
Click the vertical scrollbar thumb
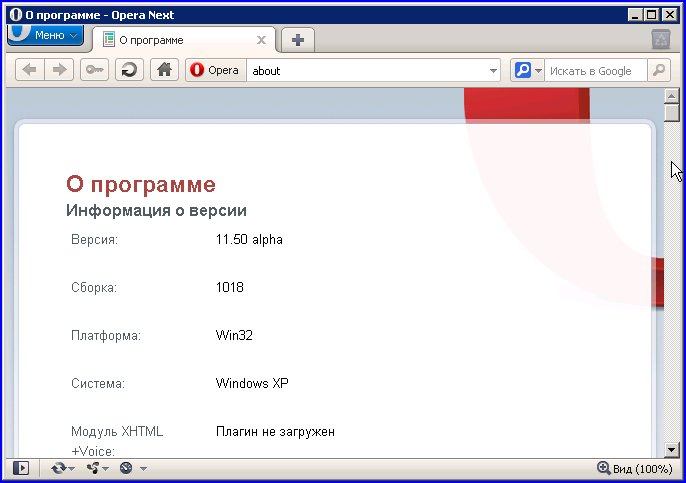coord(671,112)
